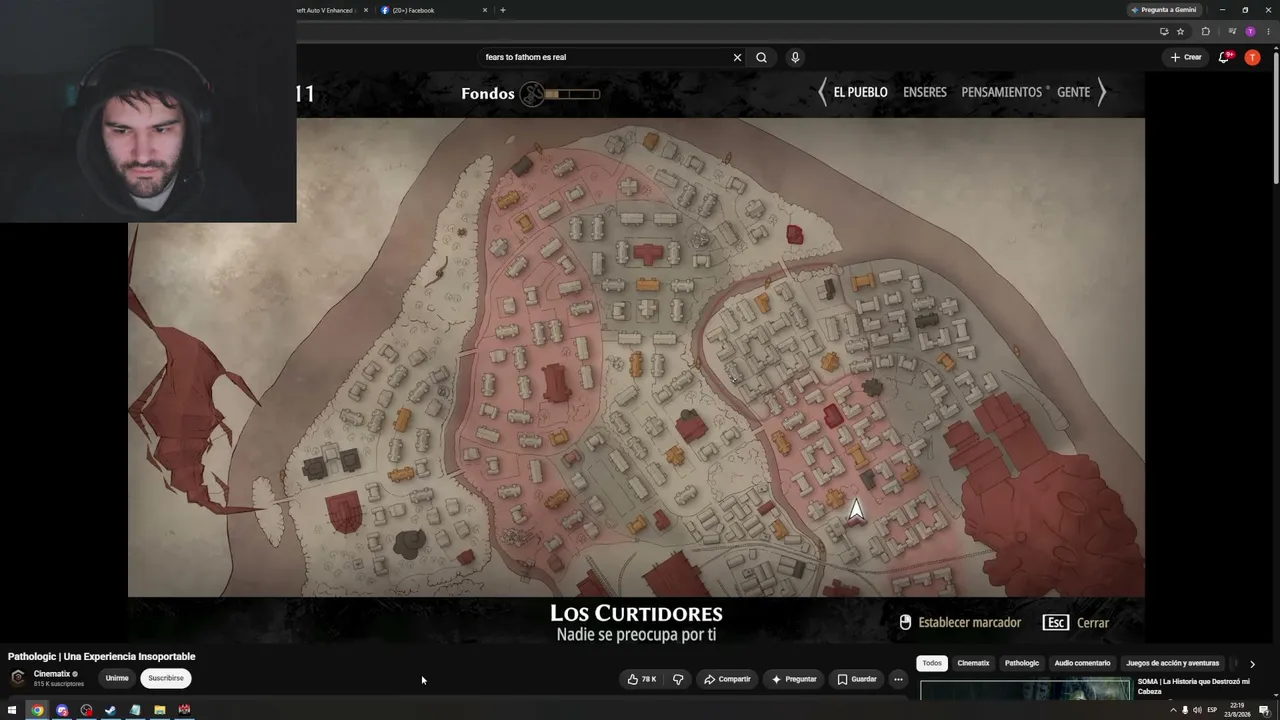1280x720 pixels.
Task: Select the Todos filter chip
Action: click(932, 663)
